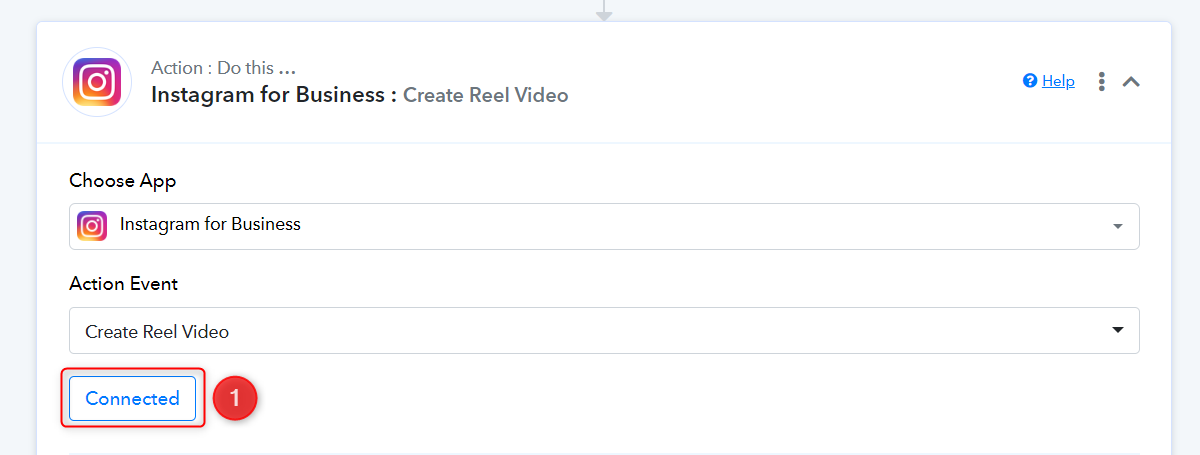Screen dimensions: 1200x455
Task: Click 'Create Reel Video' in the header title
Action: [485, 95]
